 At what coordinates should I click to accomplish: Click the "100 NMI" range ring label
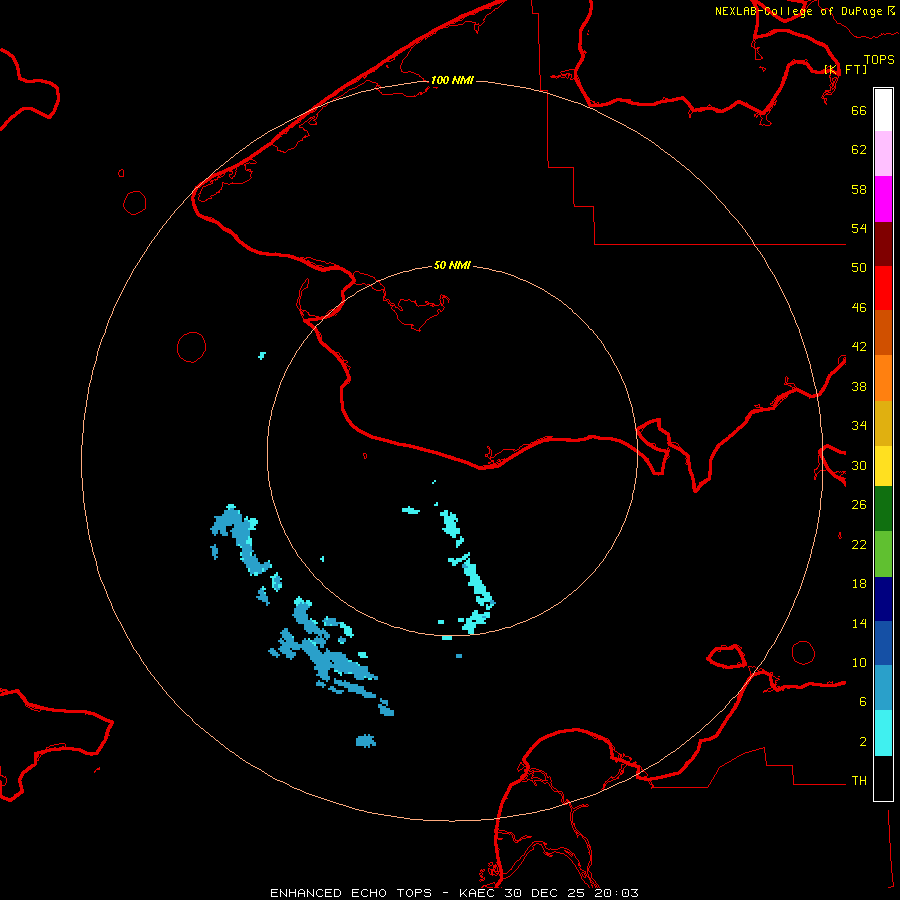[x=452, y=80]
